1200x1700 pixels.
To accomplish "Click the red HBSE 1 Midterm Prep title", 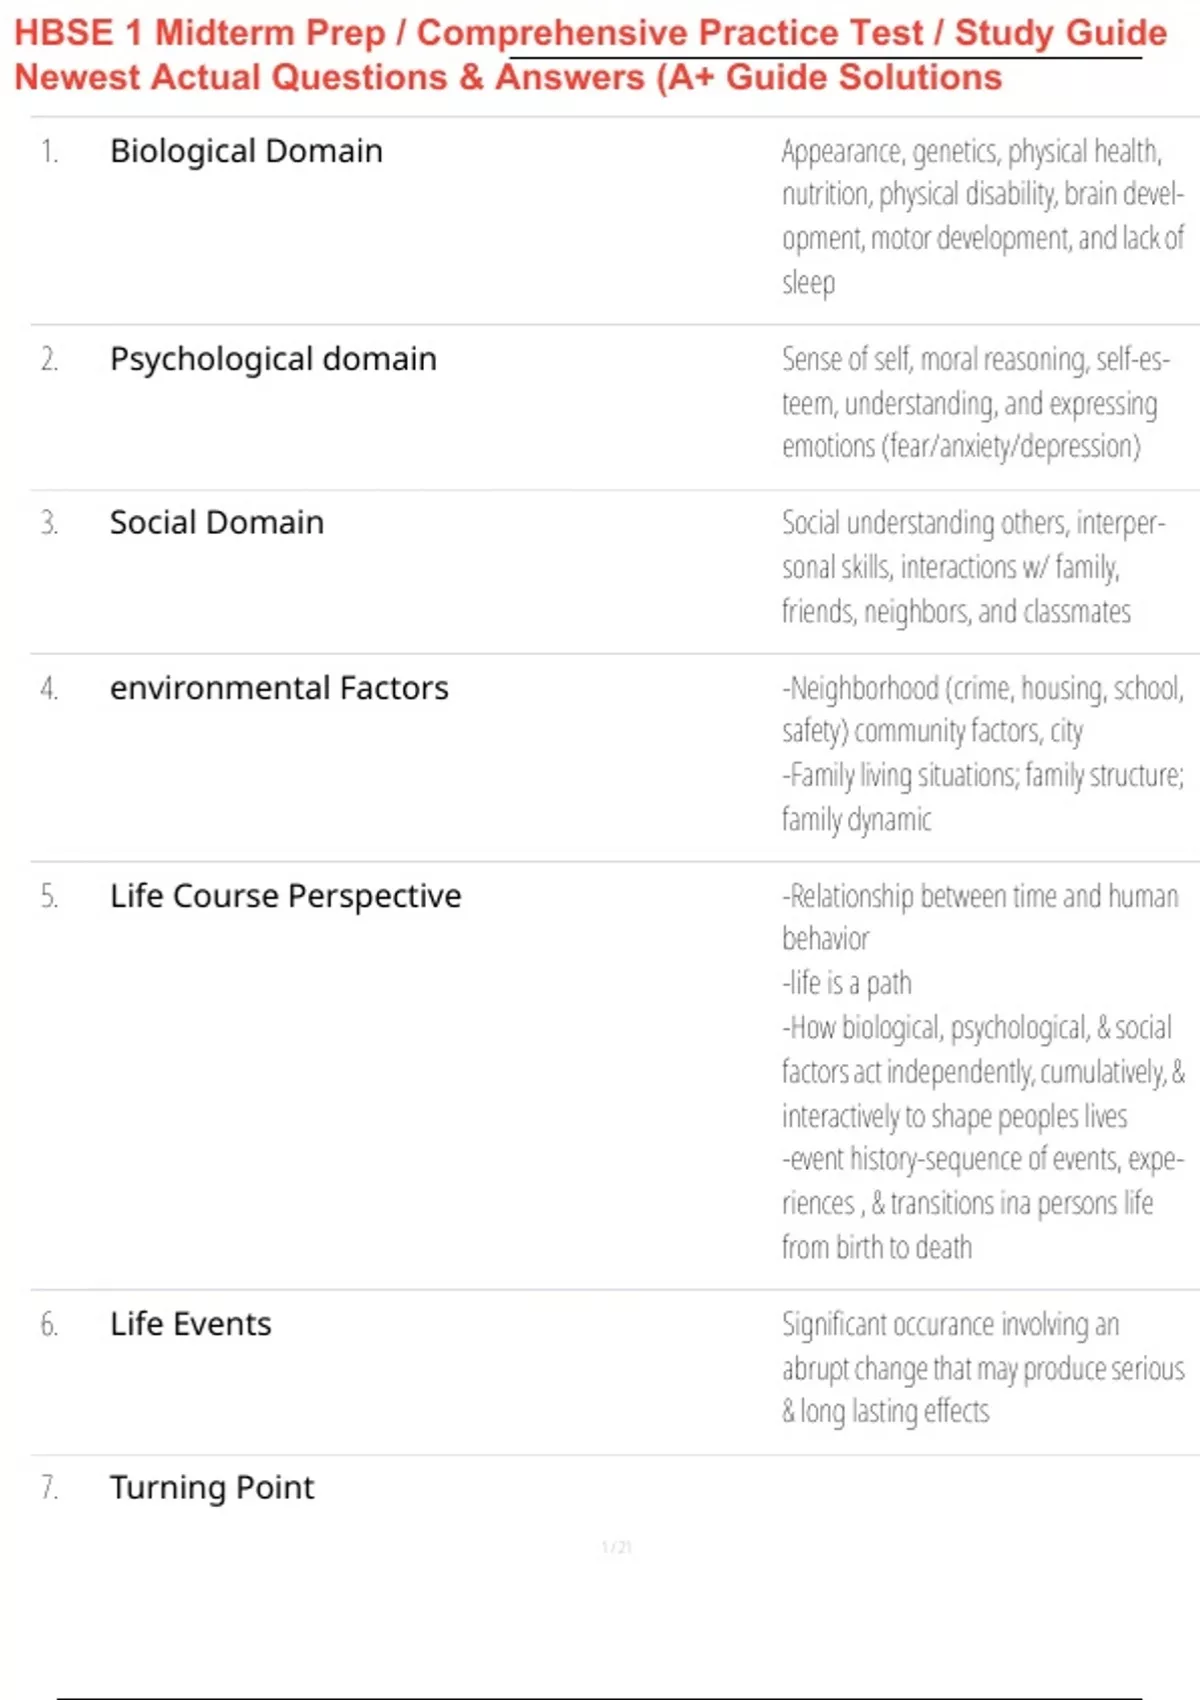I will click(x=590, y=33).
